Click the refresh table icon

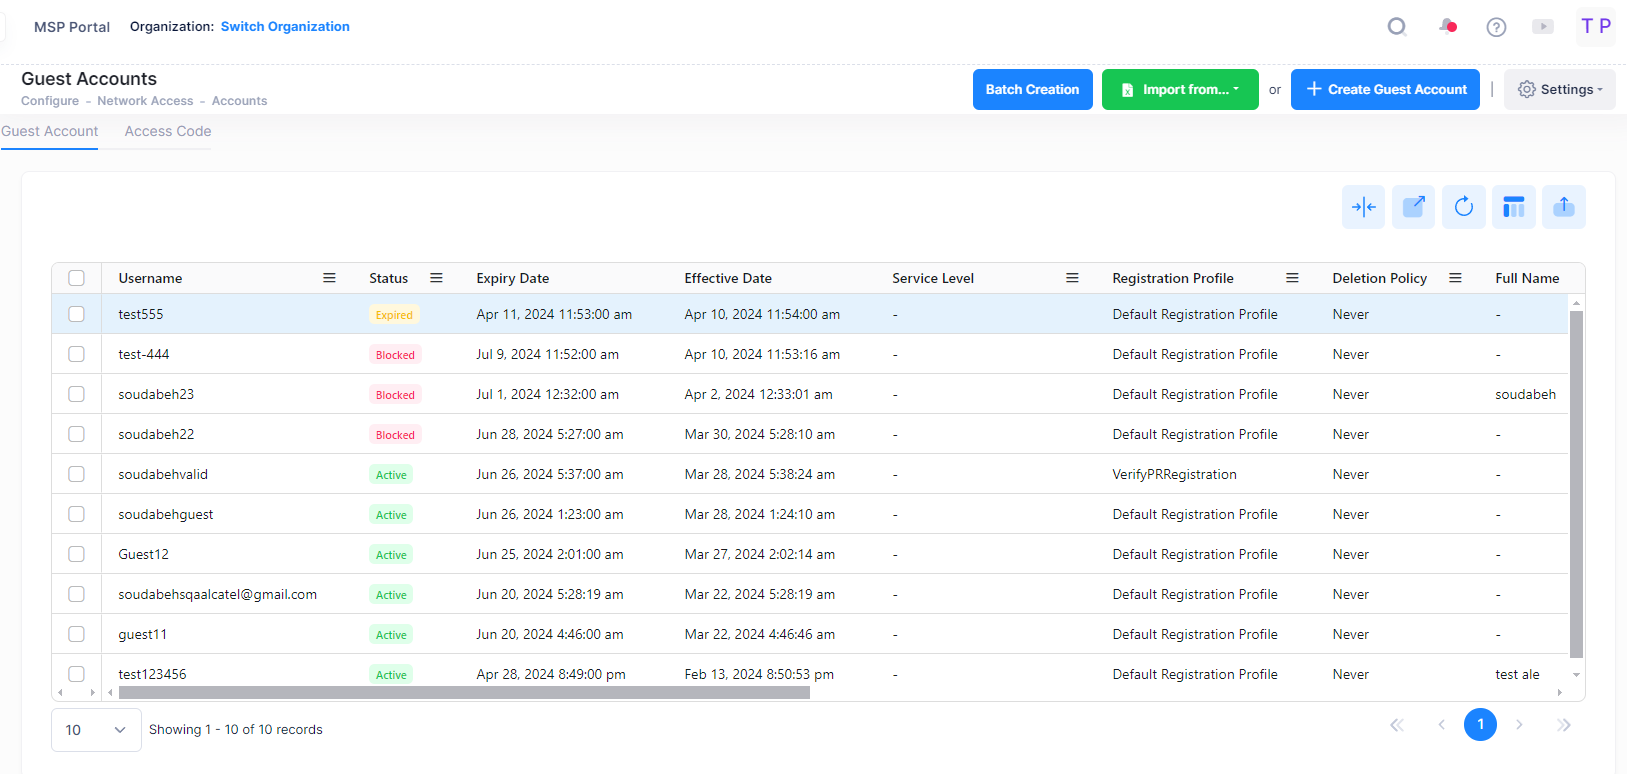(1463, 207)
